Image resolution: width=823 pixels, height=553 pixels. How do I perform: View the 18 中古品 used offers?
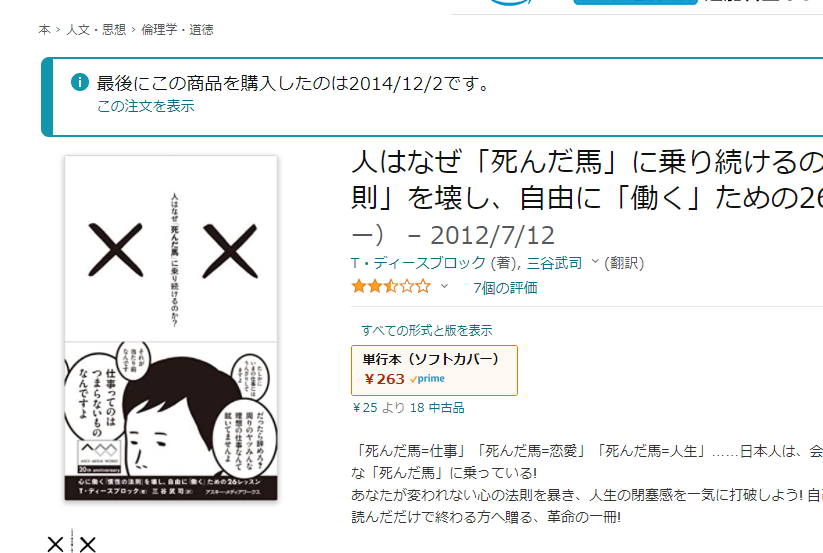pos(437,408)
